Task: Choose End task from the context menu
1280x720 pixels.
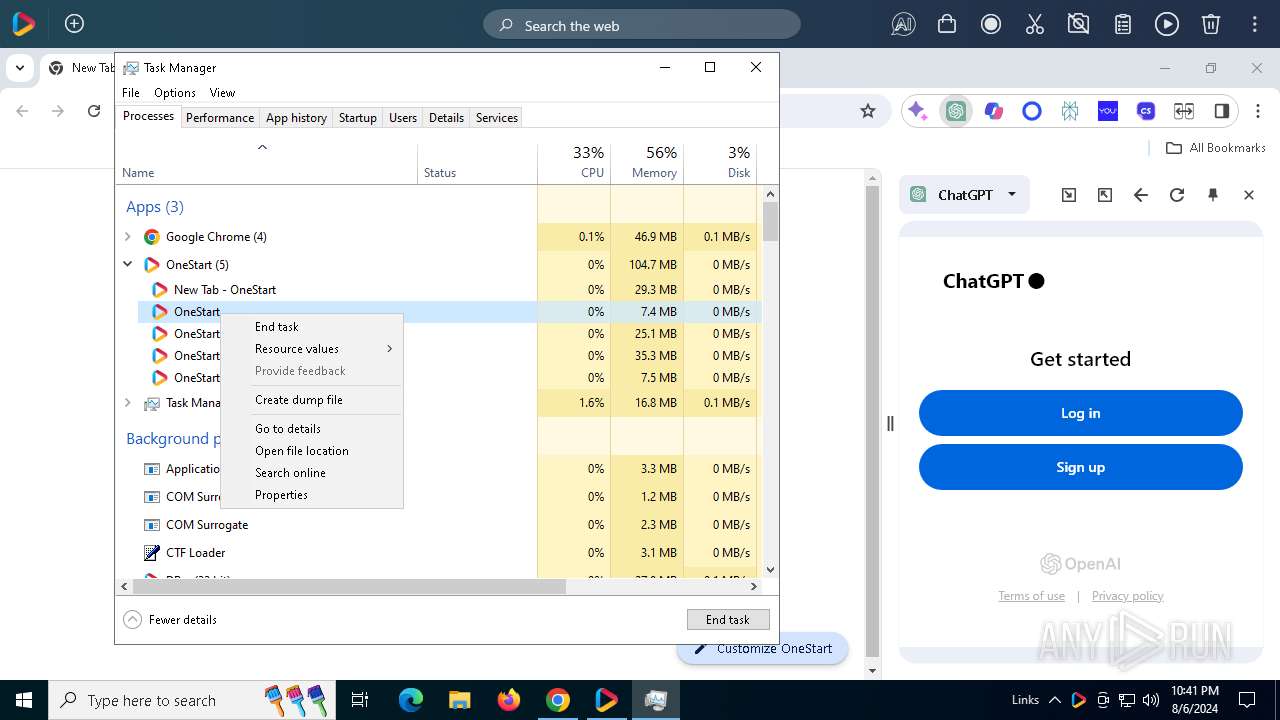Action: (x=312, y=327)
